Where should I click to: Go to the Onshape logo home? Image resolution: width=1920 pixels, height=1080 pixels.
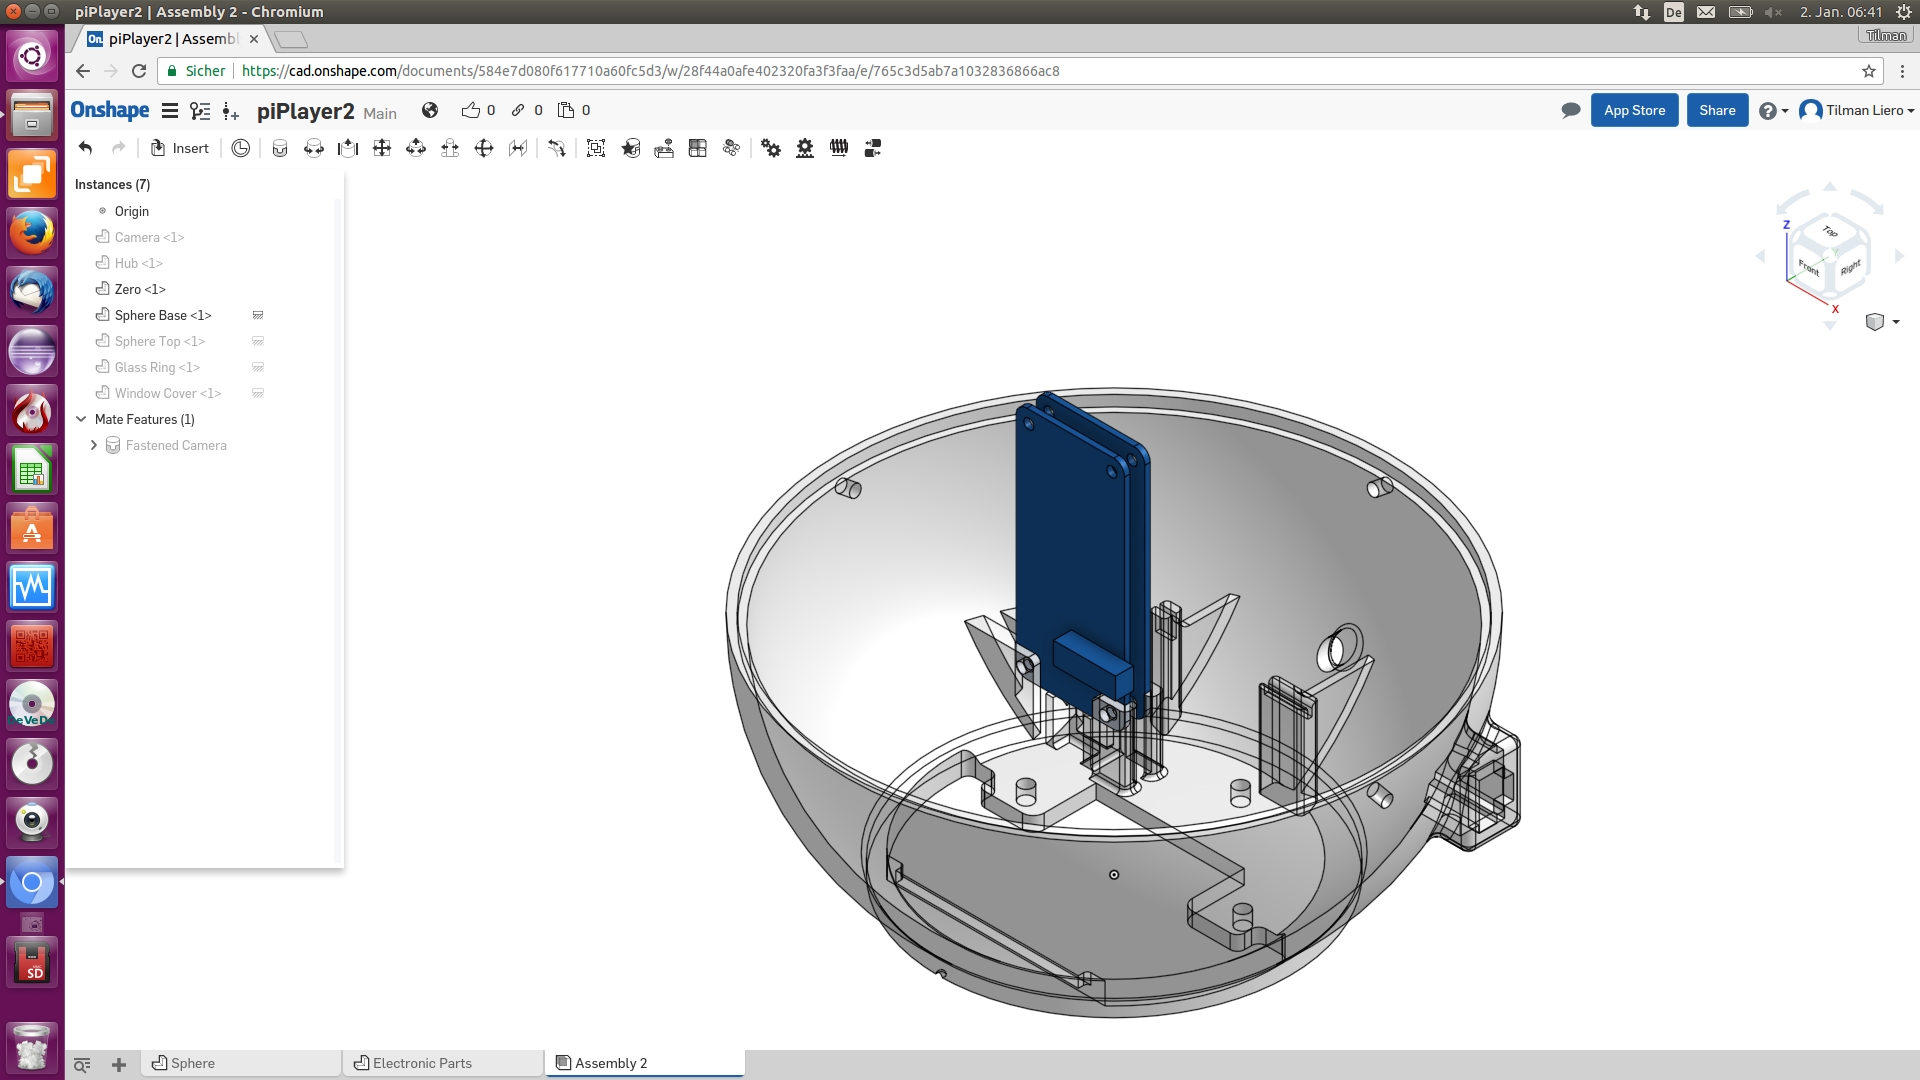pyautogui.click(x=110, y=110)
